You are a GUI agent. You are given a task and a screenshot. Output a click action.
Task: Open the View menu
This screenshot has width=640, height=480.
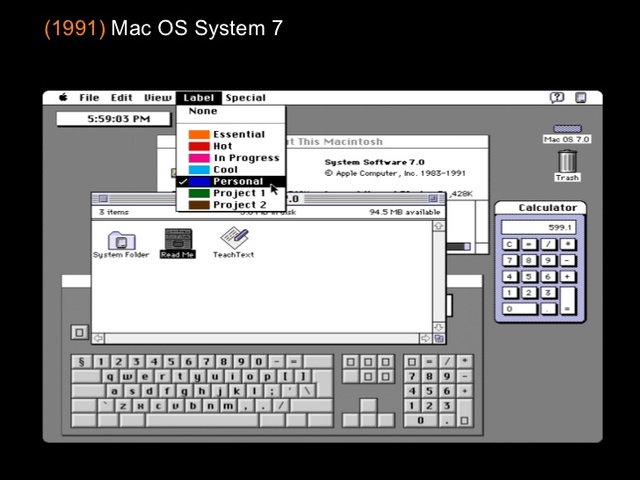pyautogui.click(x=158, y=98)
